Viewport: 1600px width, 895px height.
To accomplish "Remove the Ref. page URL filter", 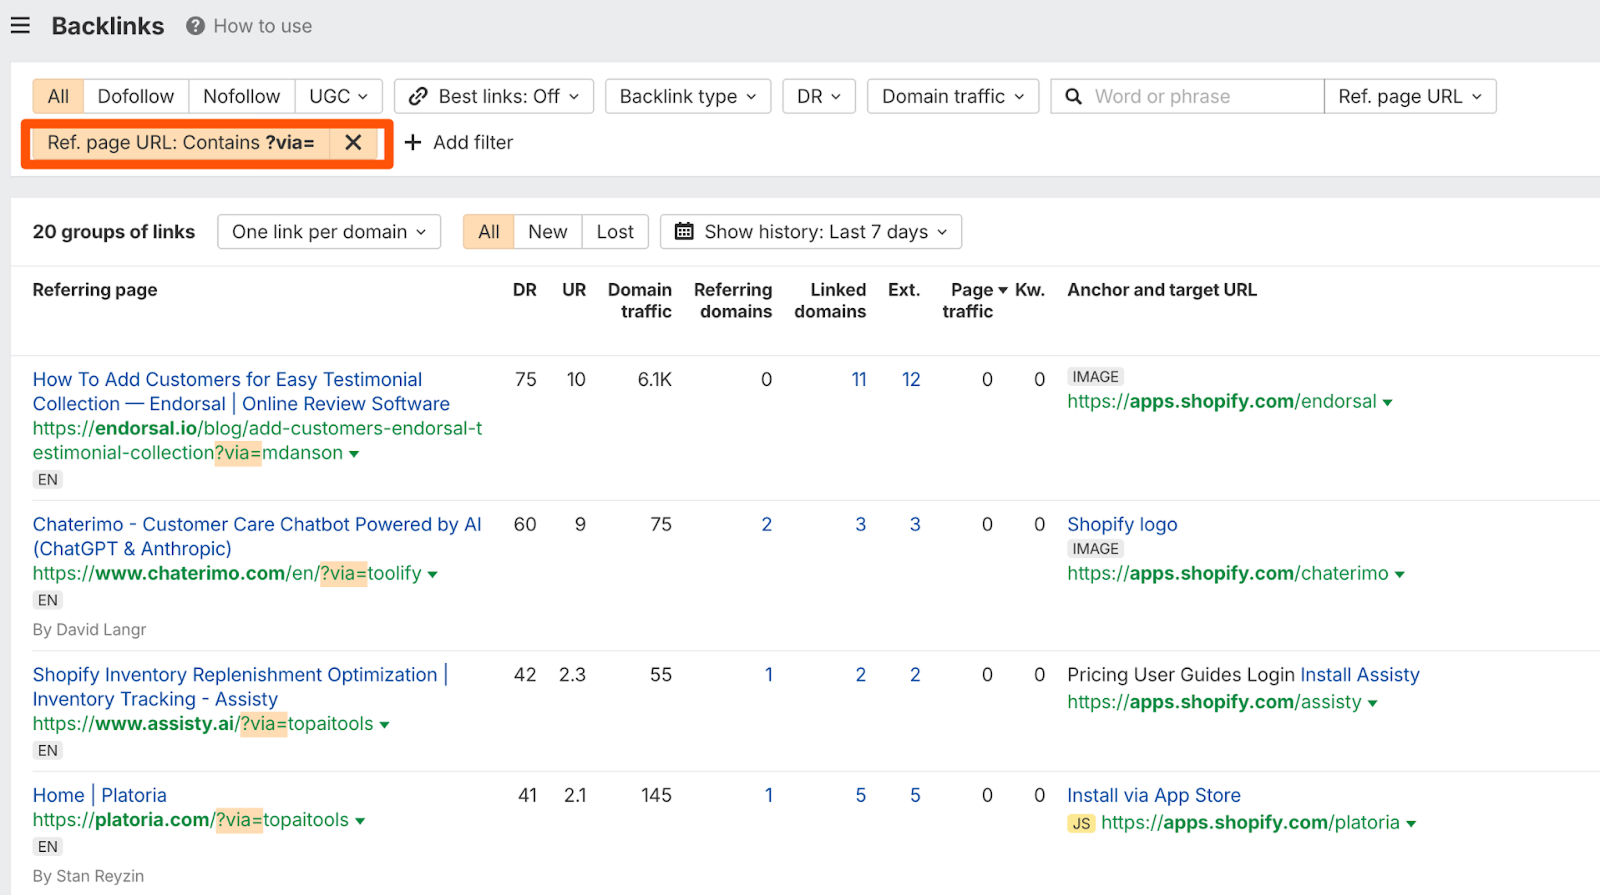I will pos(353,142).
